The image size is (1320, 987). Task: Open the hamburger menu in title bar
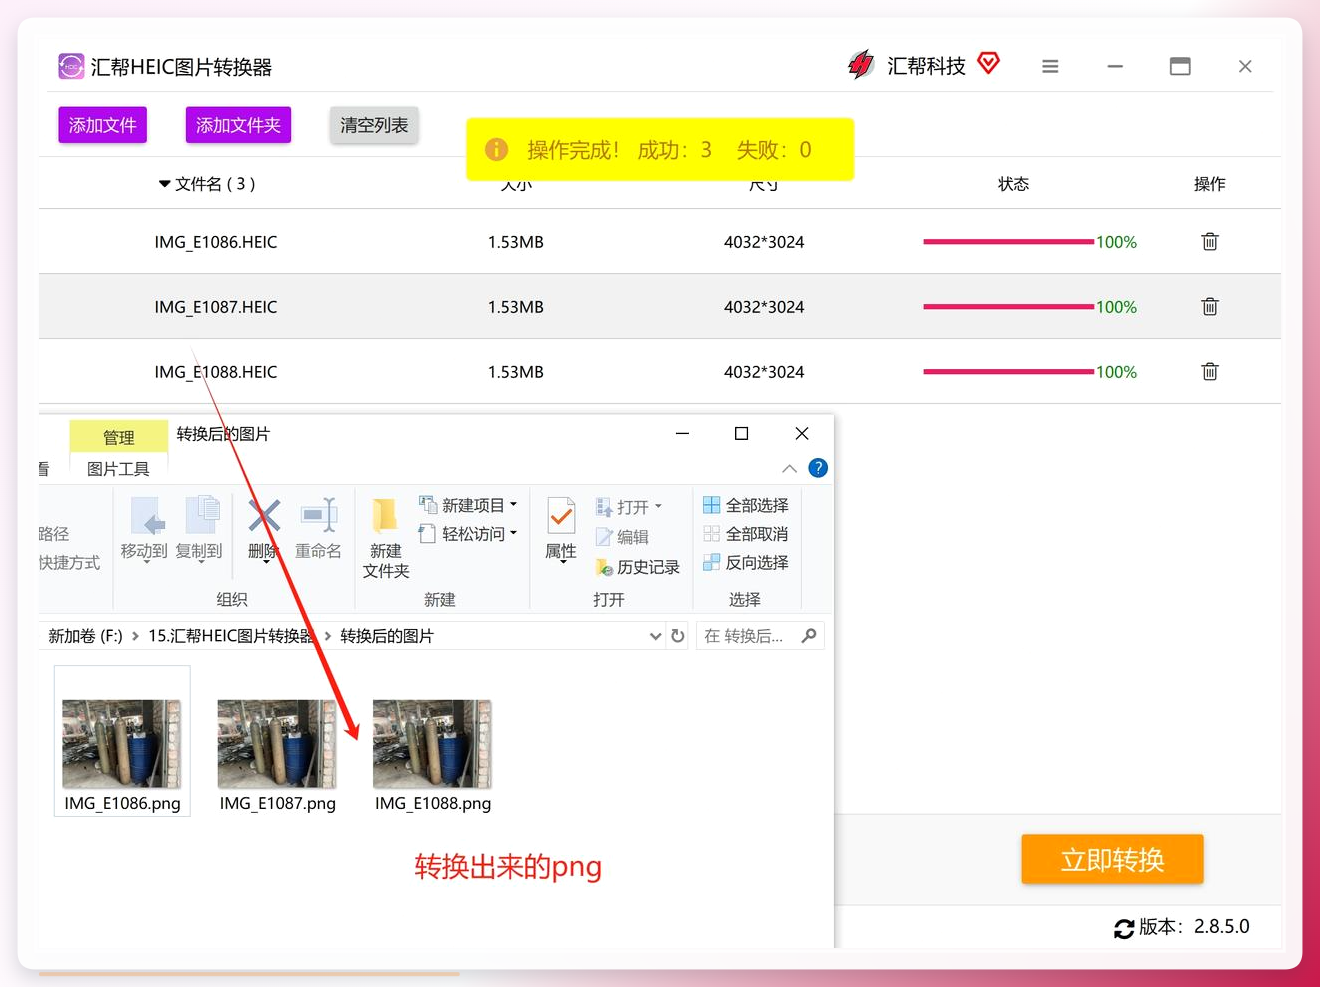point(1050,66)
